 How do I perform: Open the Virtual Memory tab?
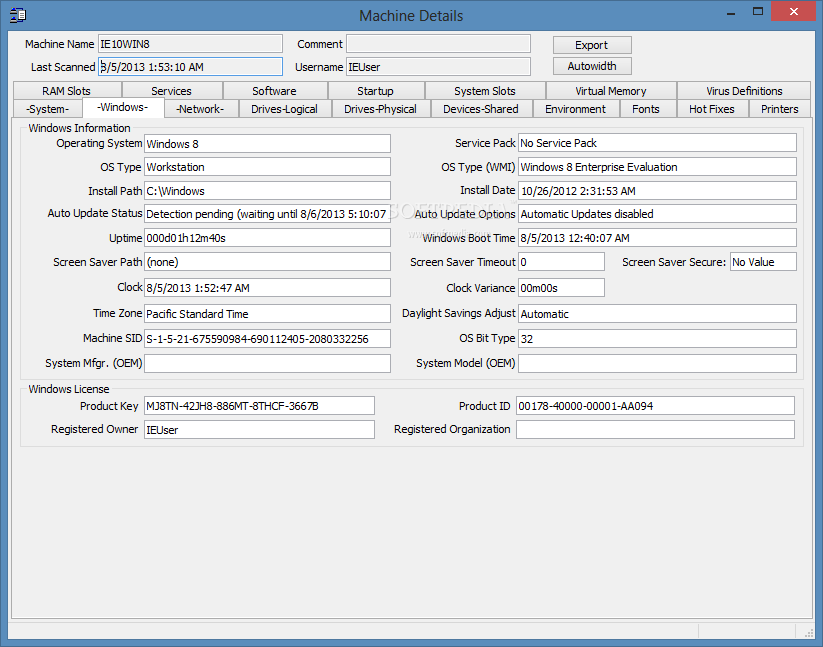pos(610,91)
